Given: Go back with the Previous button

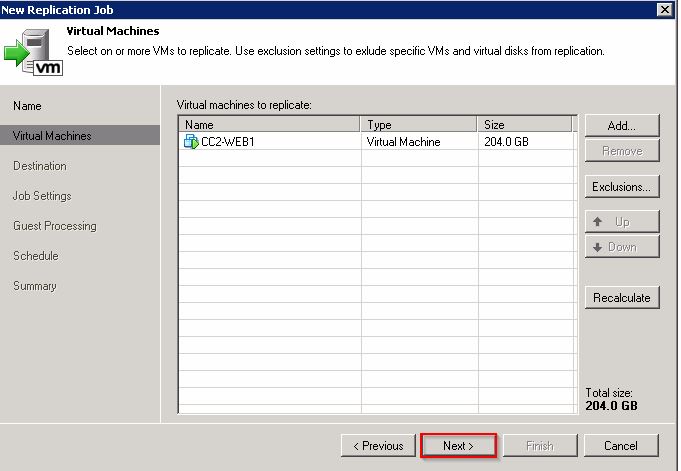Looking at the screenshot, I should click(378, 446).
